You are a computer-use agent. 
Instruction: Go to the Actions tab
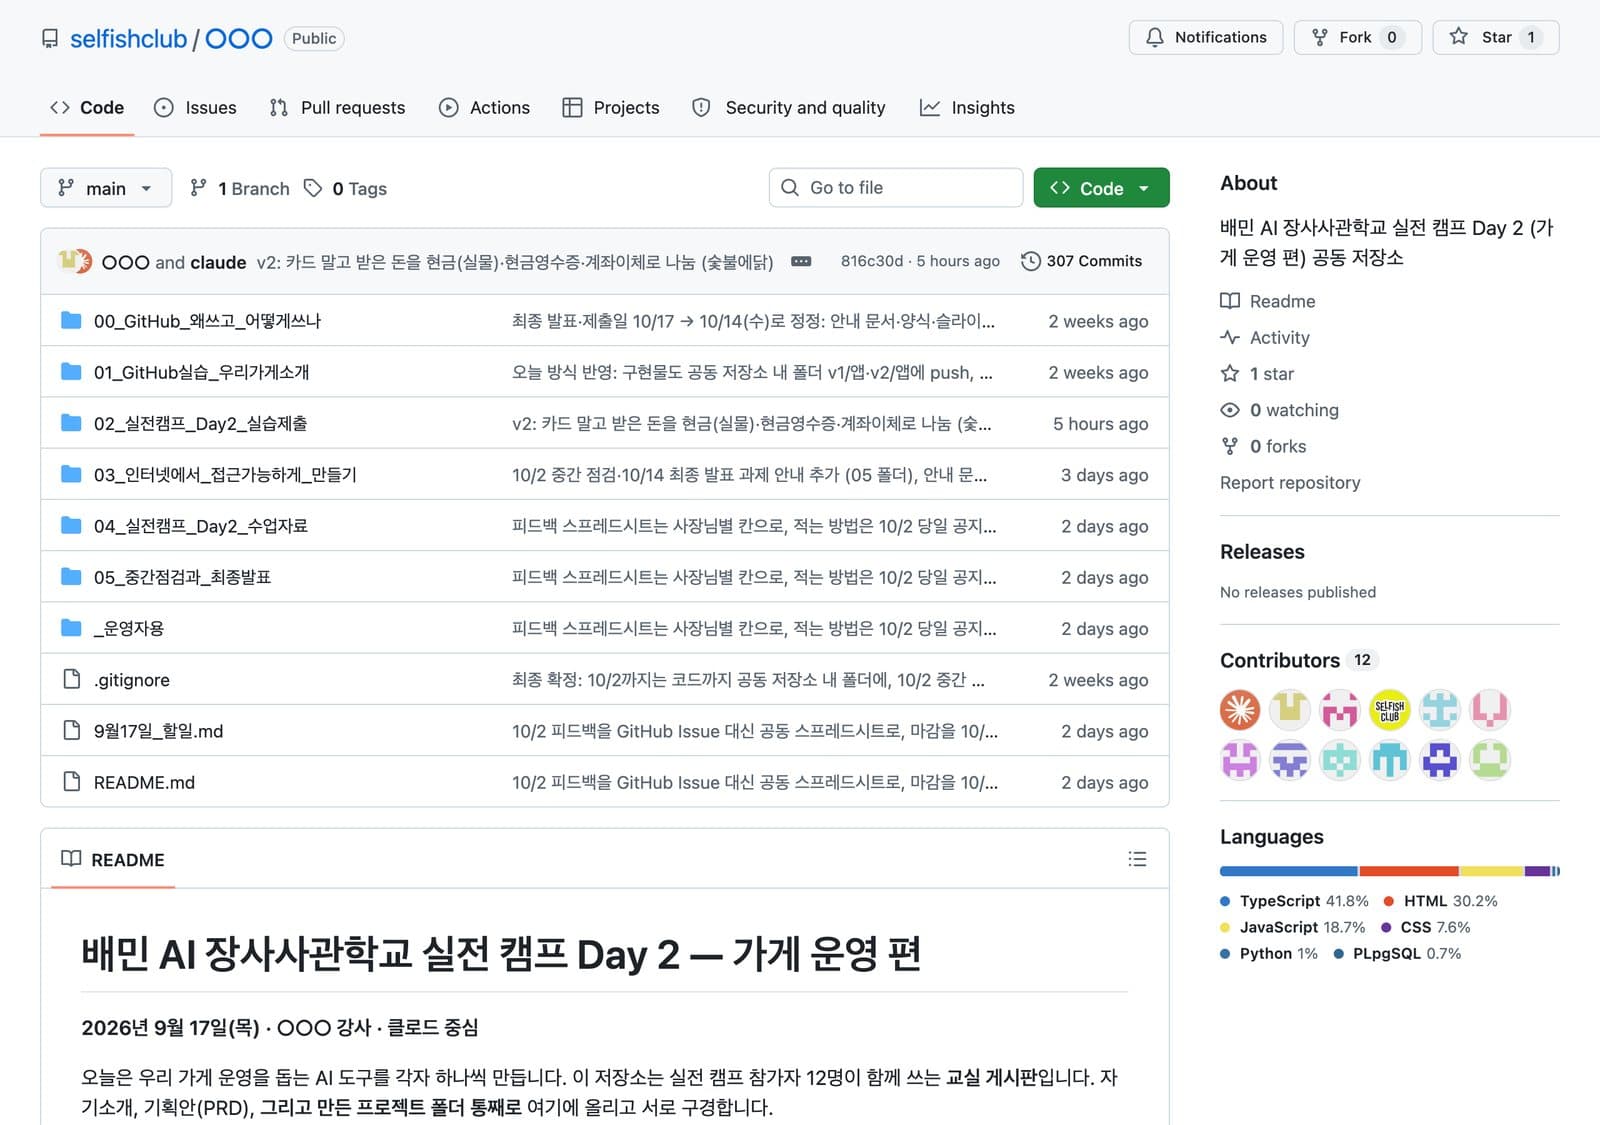(485, 108)
